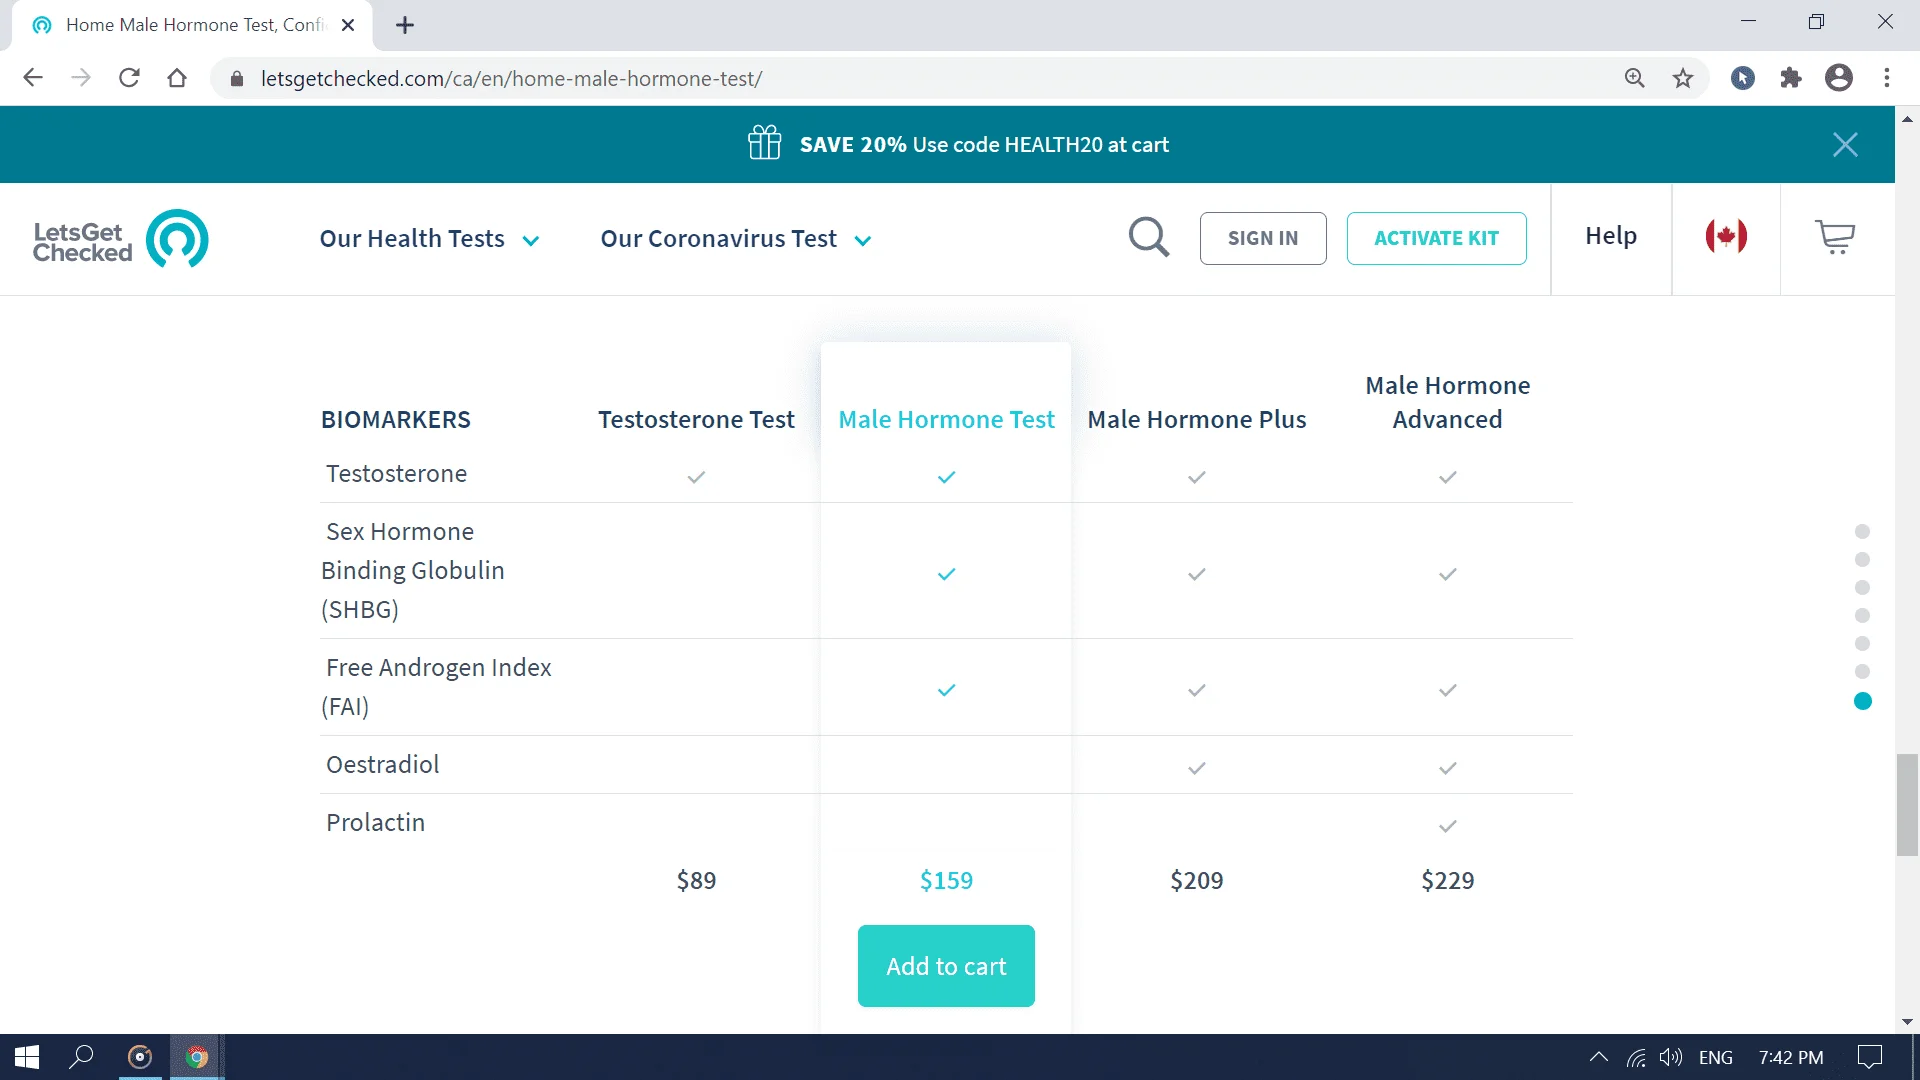The height and width of the screenshot is (1080, 1920).
Task: Open the shopping cart icon
Action: (1835, 238)
